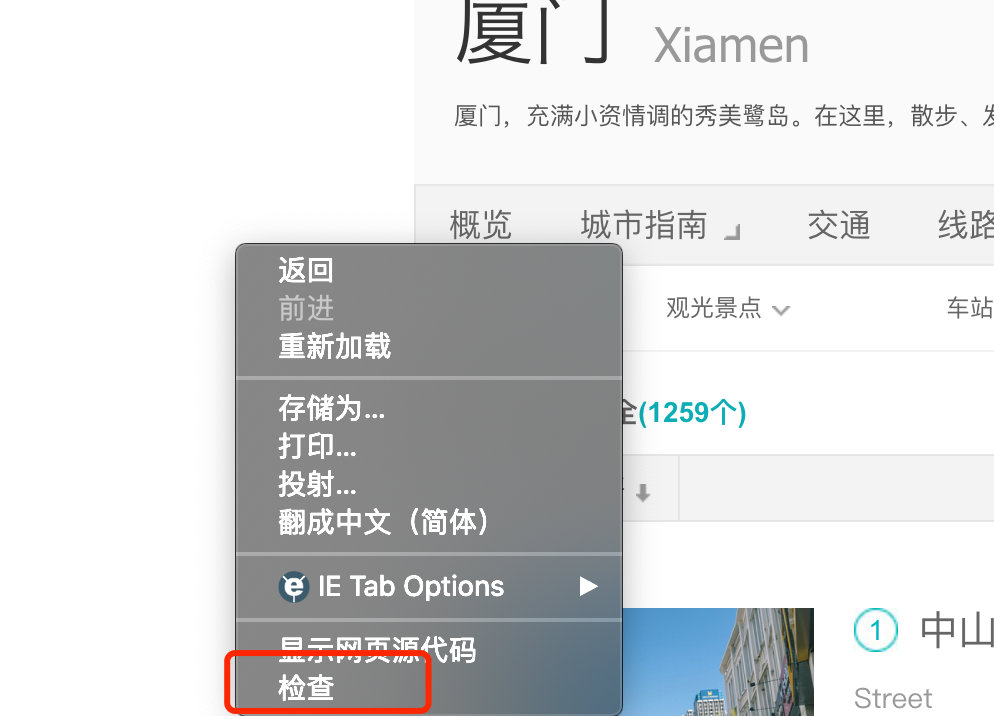This screenshot has height=716, width=994.
Task: Open the 中山 street photo thumbnail
Action: point(718,662)
